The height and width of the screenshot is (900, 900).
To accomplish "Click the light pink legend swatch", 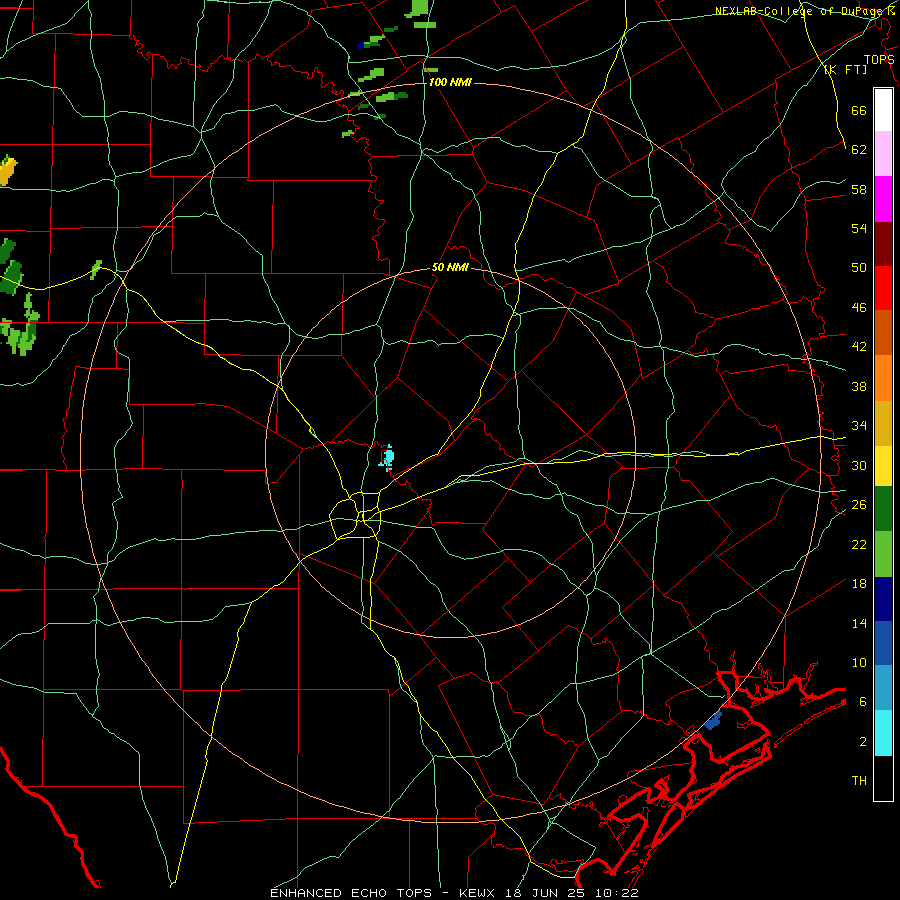I will point(883,154).
